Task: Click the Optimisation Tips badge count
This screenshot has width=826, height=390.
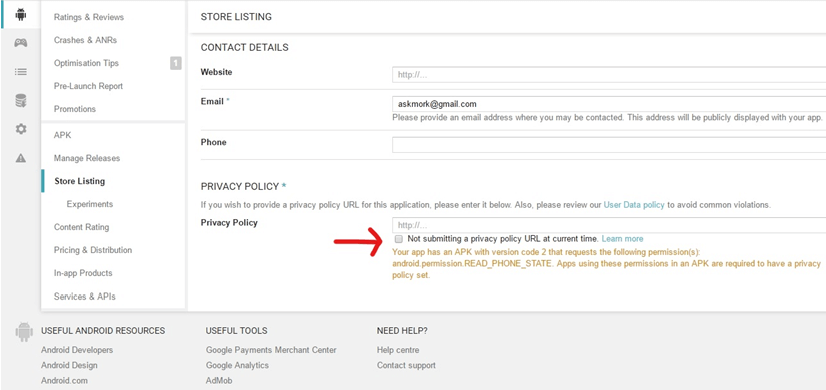Action: pyautogui.click(x=175, y=63)
